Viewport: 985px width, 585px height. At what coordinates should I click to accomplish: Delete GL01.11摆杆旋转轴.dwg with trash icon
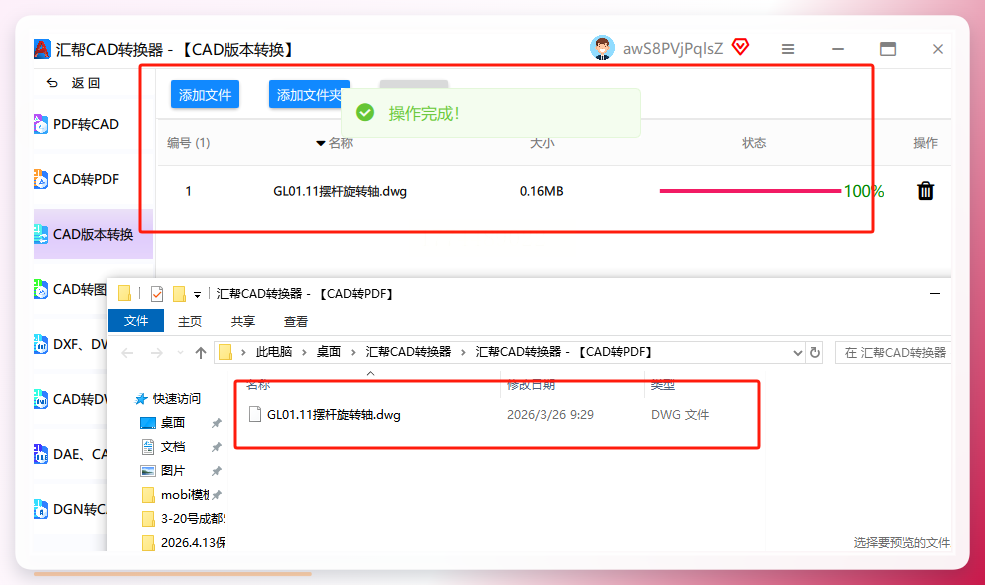(x=925, y=190)
